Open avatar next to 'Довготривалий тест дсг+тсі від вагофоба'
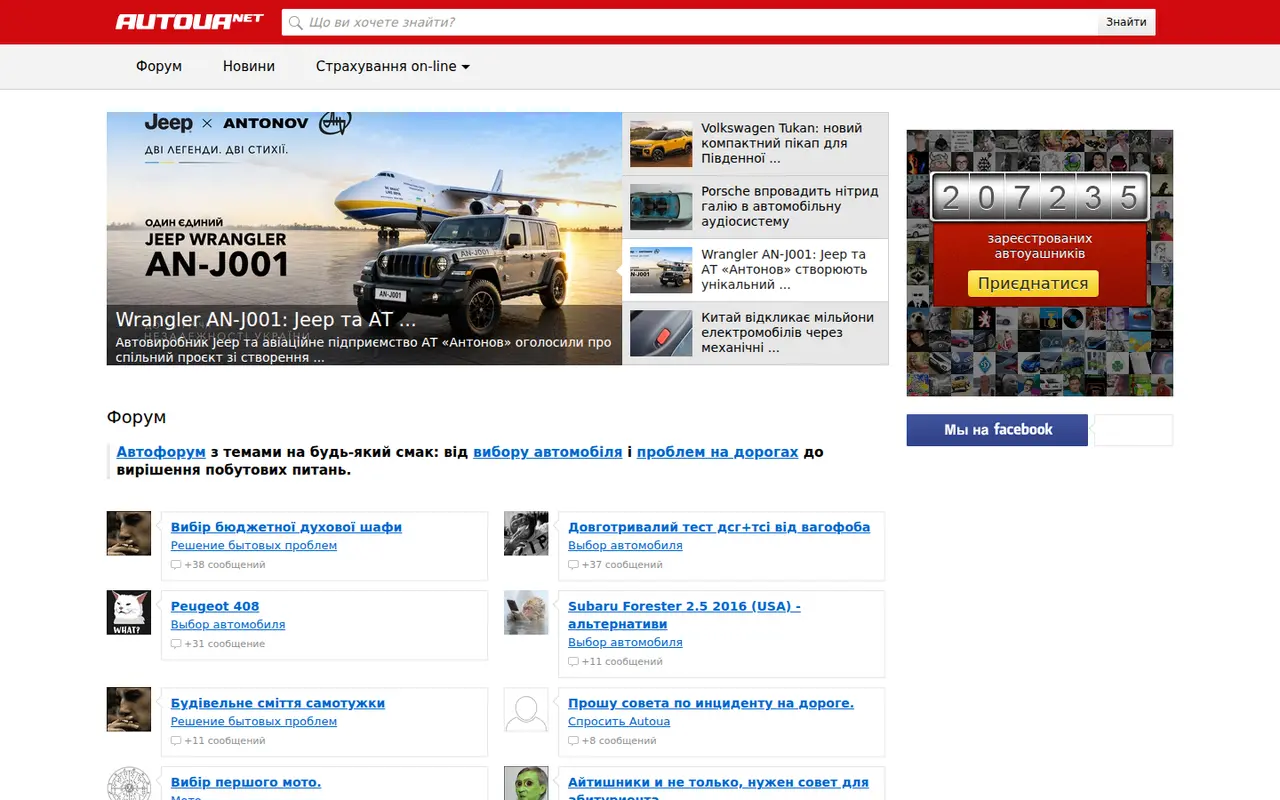The image size is (1280, 800). point(526,533)
